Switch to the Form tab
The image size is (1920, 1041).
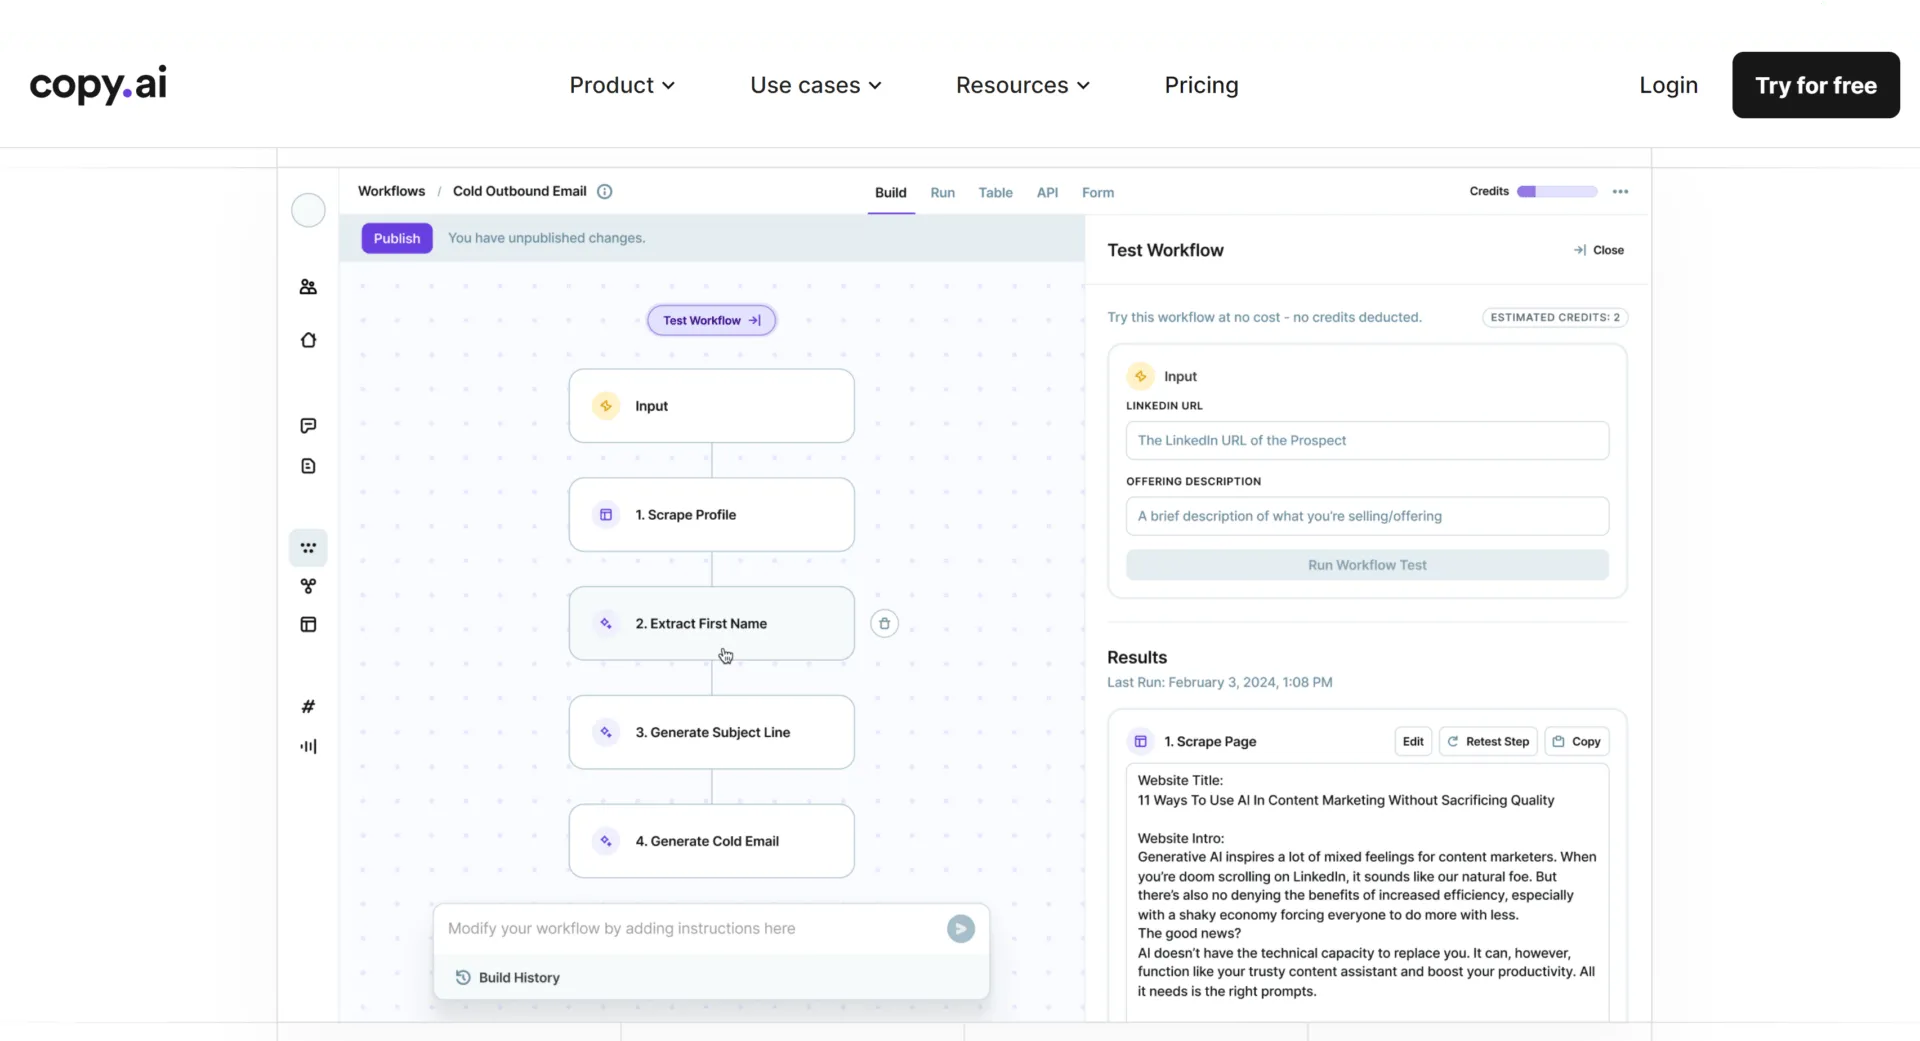click(x=1097, y=192)
